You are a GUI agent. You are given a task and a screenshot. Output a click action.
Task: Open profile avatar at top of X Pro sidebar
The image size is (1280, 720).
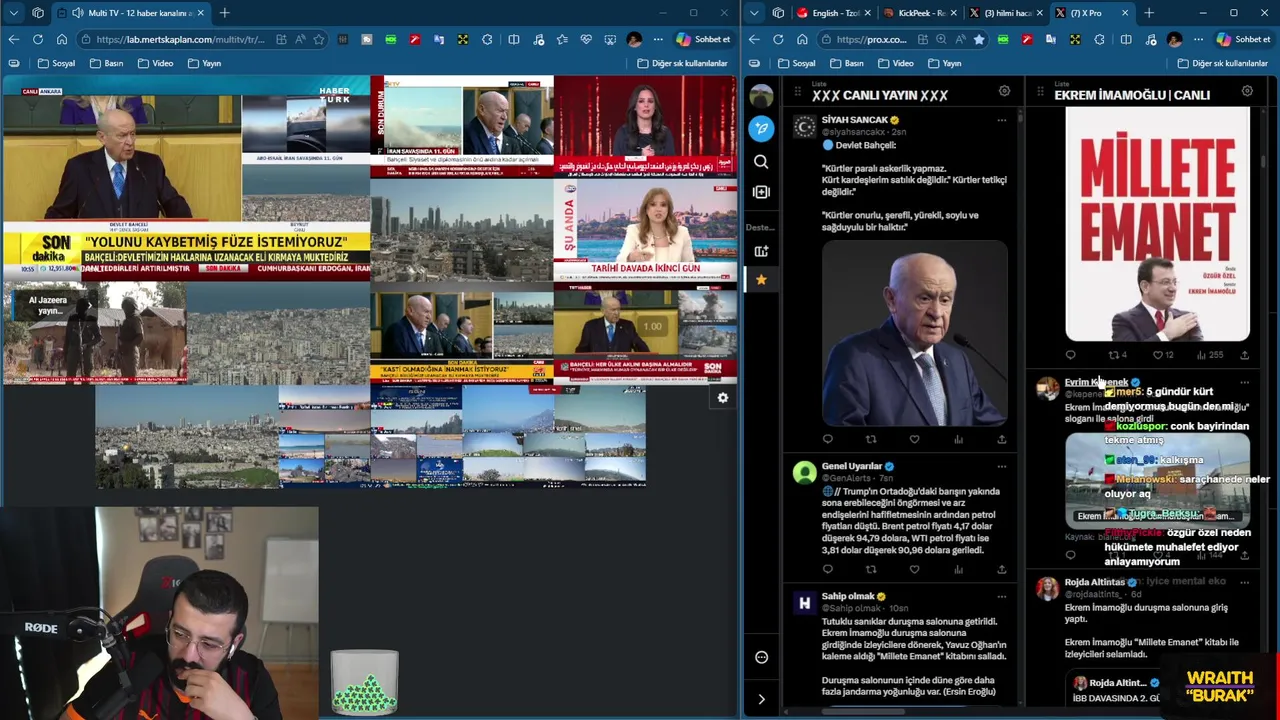click(761, 96)
